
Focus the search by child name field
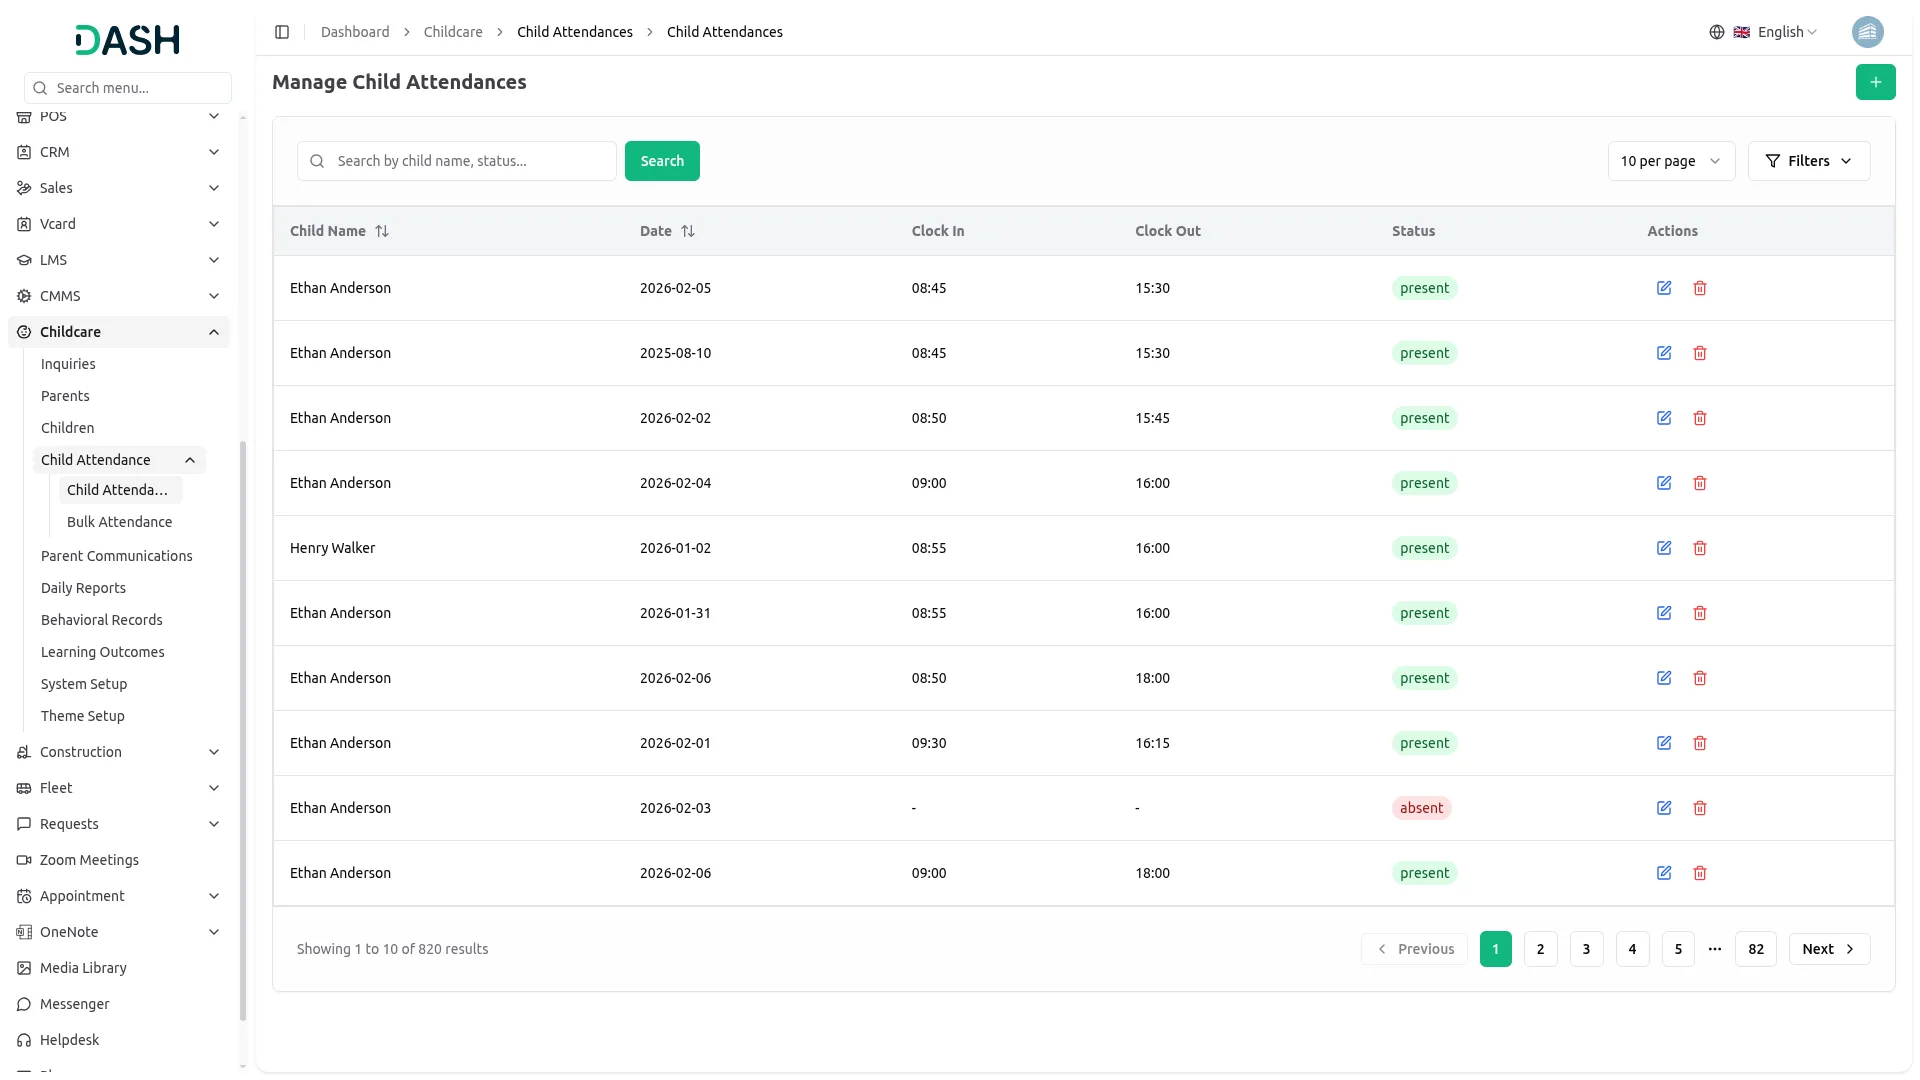[x=470, y=161]
